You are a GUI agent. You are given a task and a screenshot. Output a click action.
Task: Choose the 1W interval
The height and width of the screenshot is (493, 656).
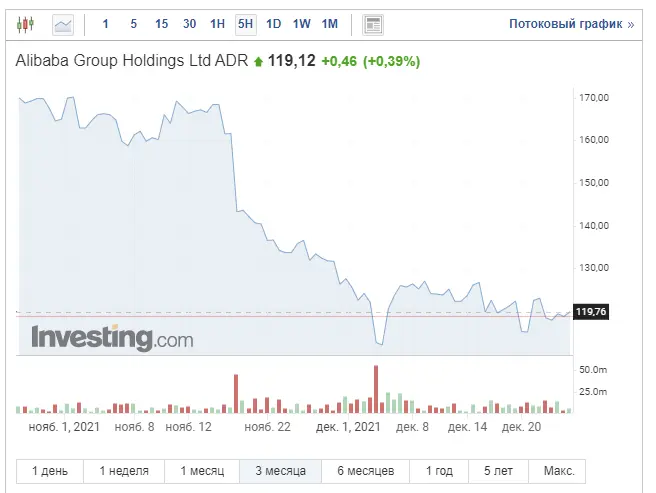302,24
